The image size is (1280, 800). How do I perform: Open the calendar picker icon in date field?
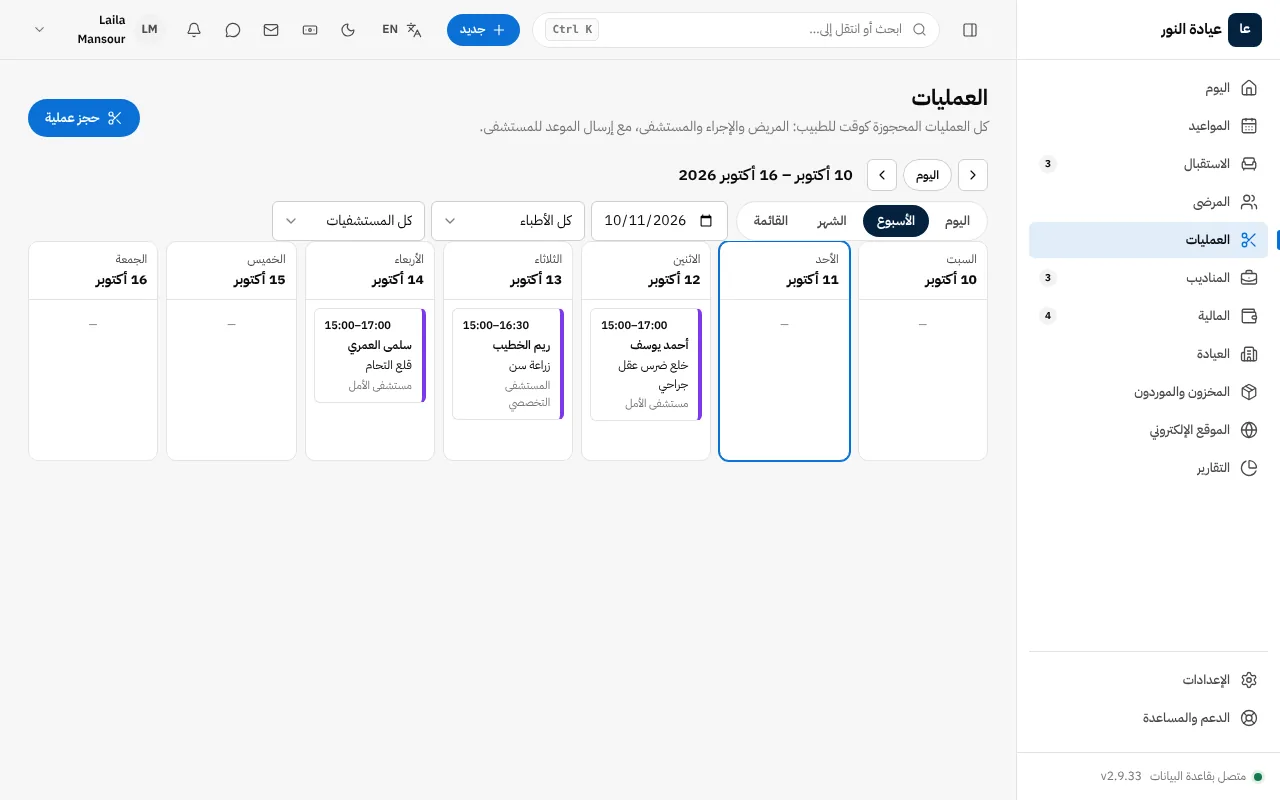coord(706,221)
